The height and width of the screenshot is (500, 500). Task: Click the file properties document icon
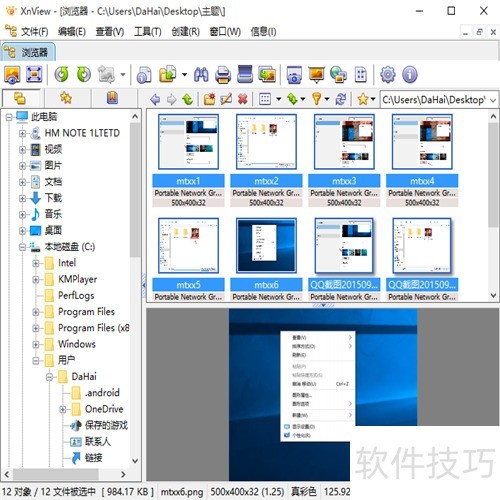144,74
